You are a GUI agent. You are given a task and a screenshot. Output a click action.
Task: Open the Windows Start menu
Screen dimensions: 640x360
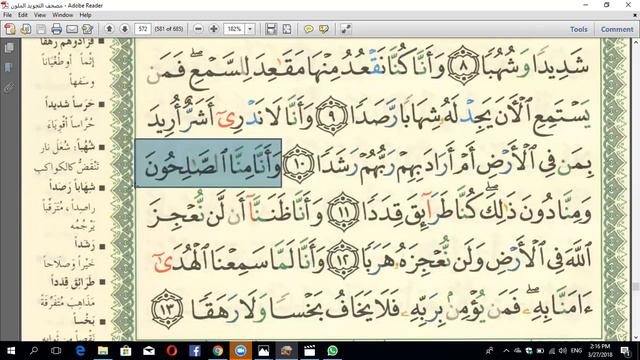coord(11,351)
